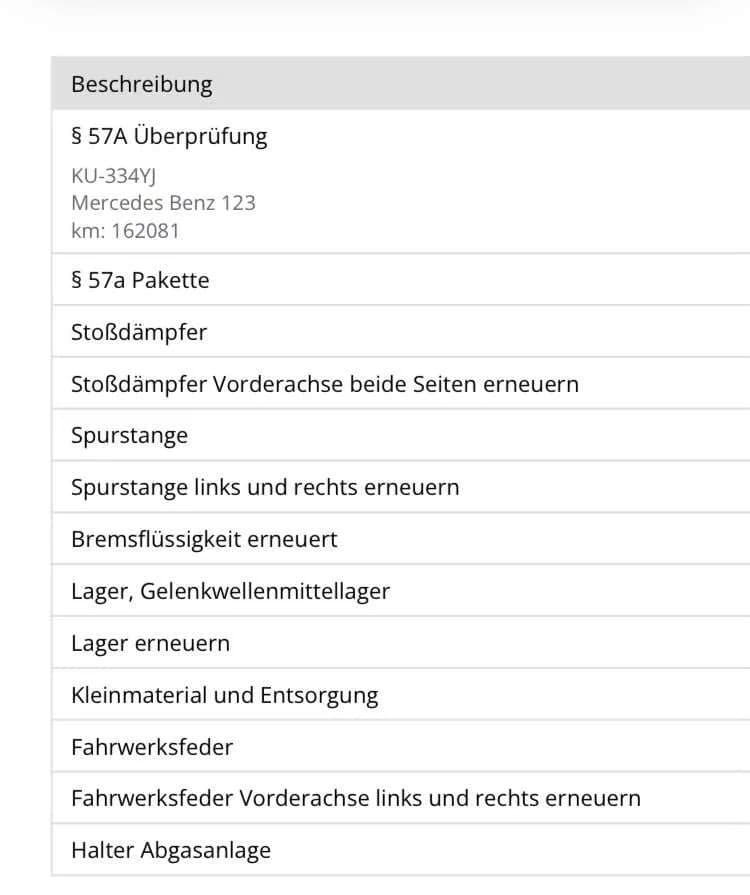Select Fahrwerksfeder Vorderachse links und rechts erneuern

coord(401,798)
